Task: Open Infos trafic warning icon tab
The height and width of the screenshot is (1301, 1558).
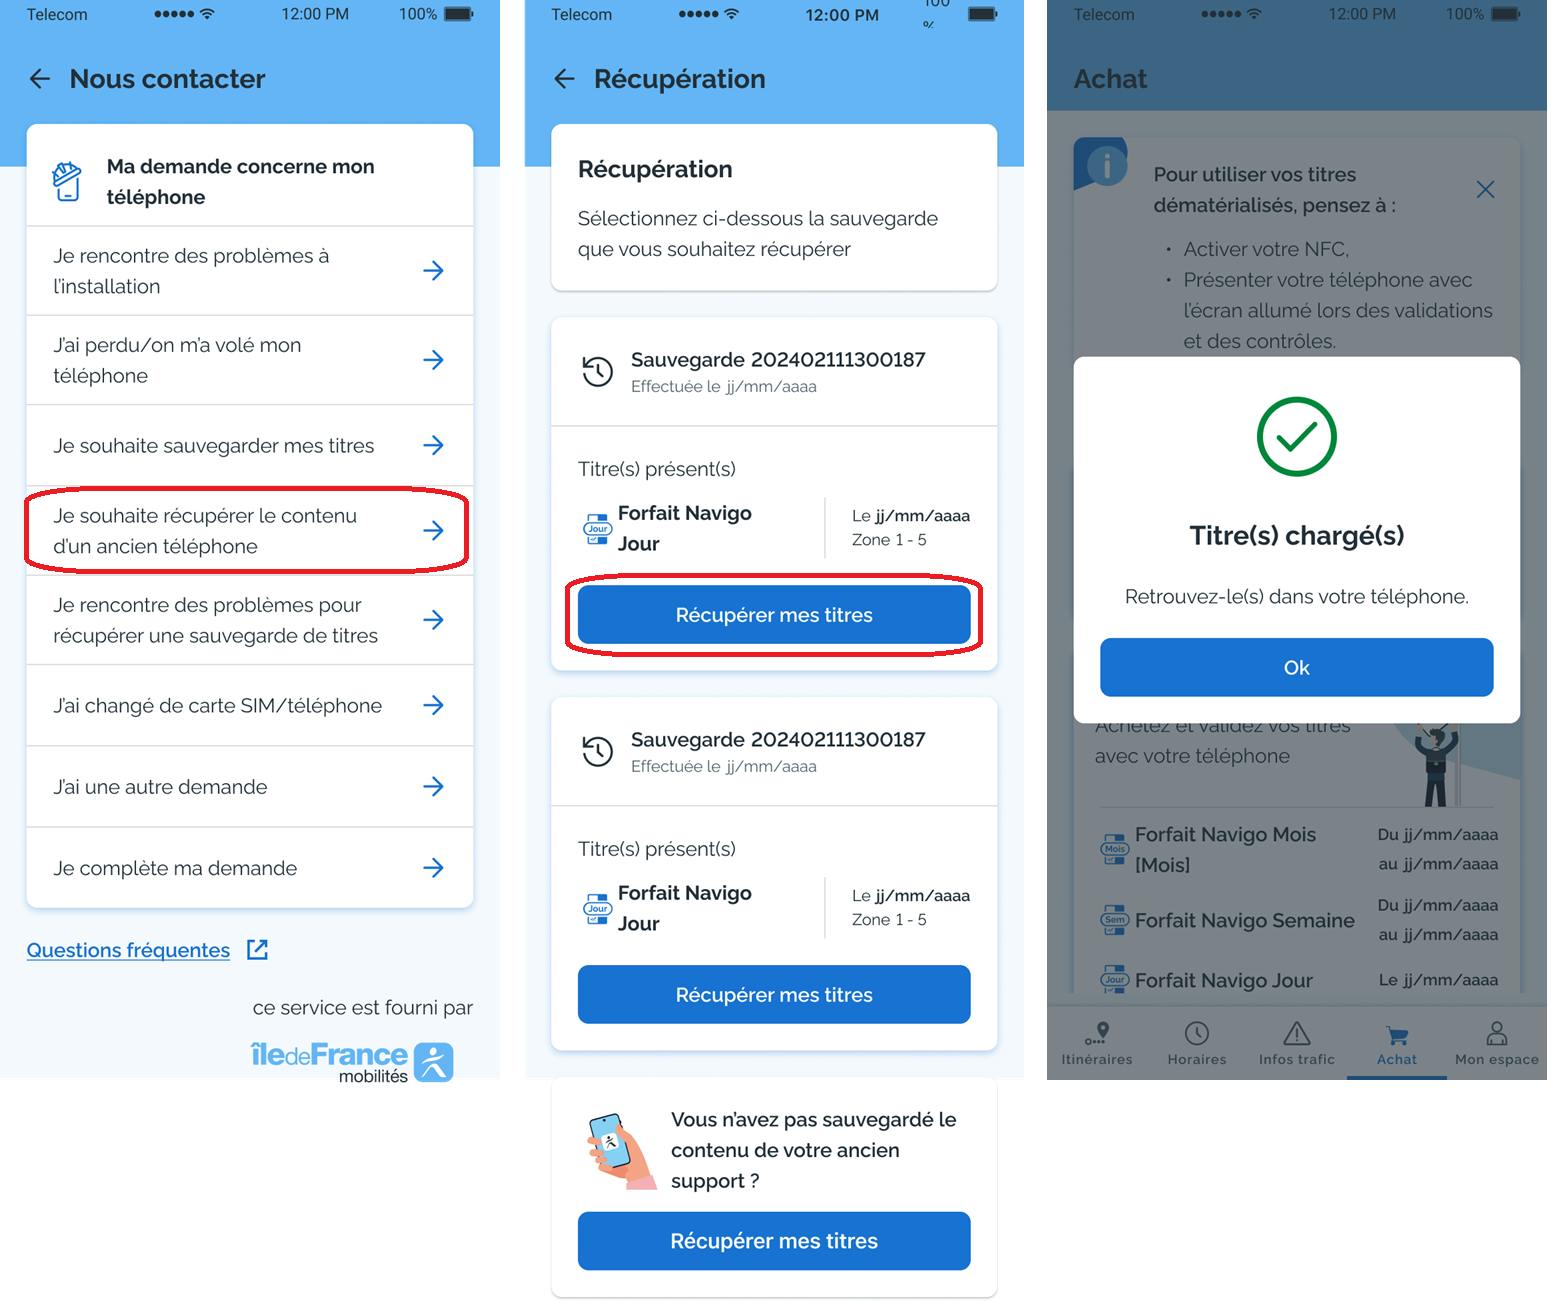Action: [1296, 1033]
